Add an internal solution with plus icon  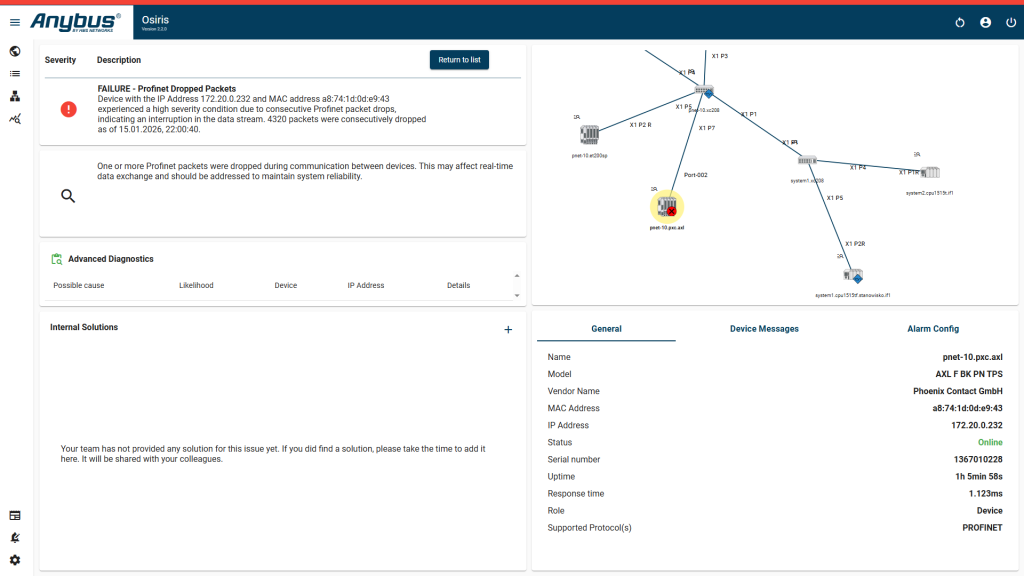tap(508, 330)
